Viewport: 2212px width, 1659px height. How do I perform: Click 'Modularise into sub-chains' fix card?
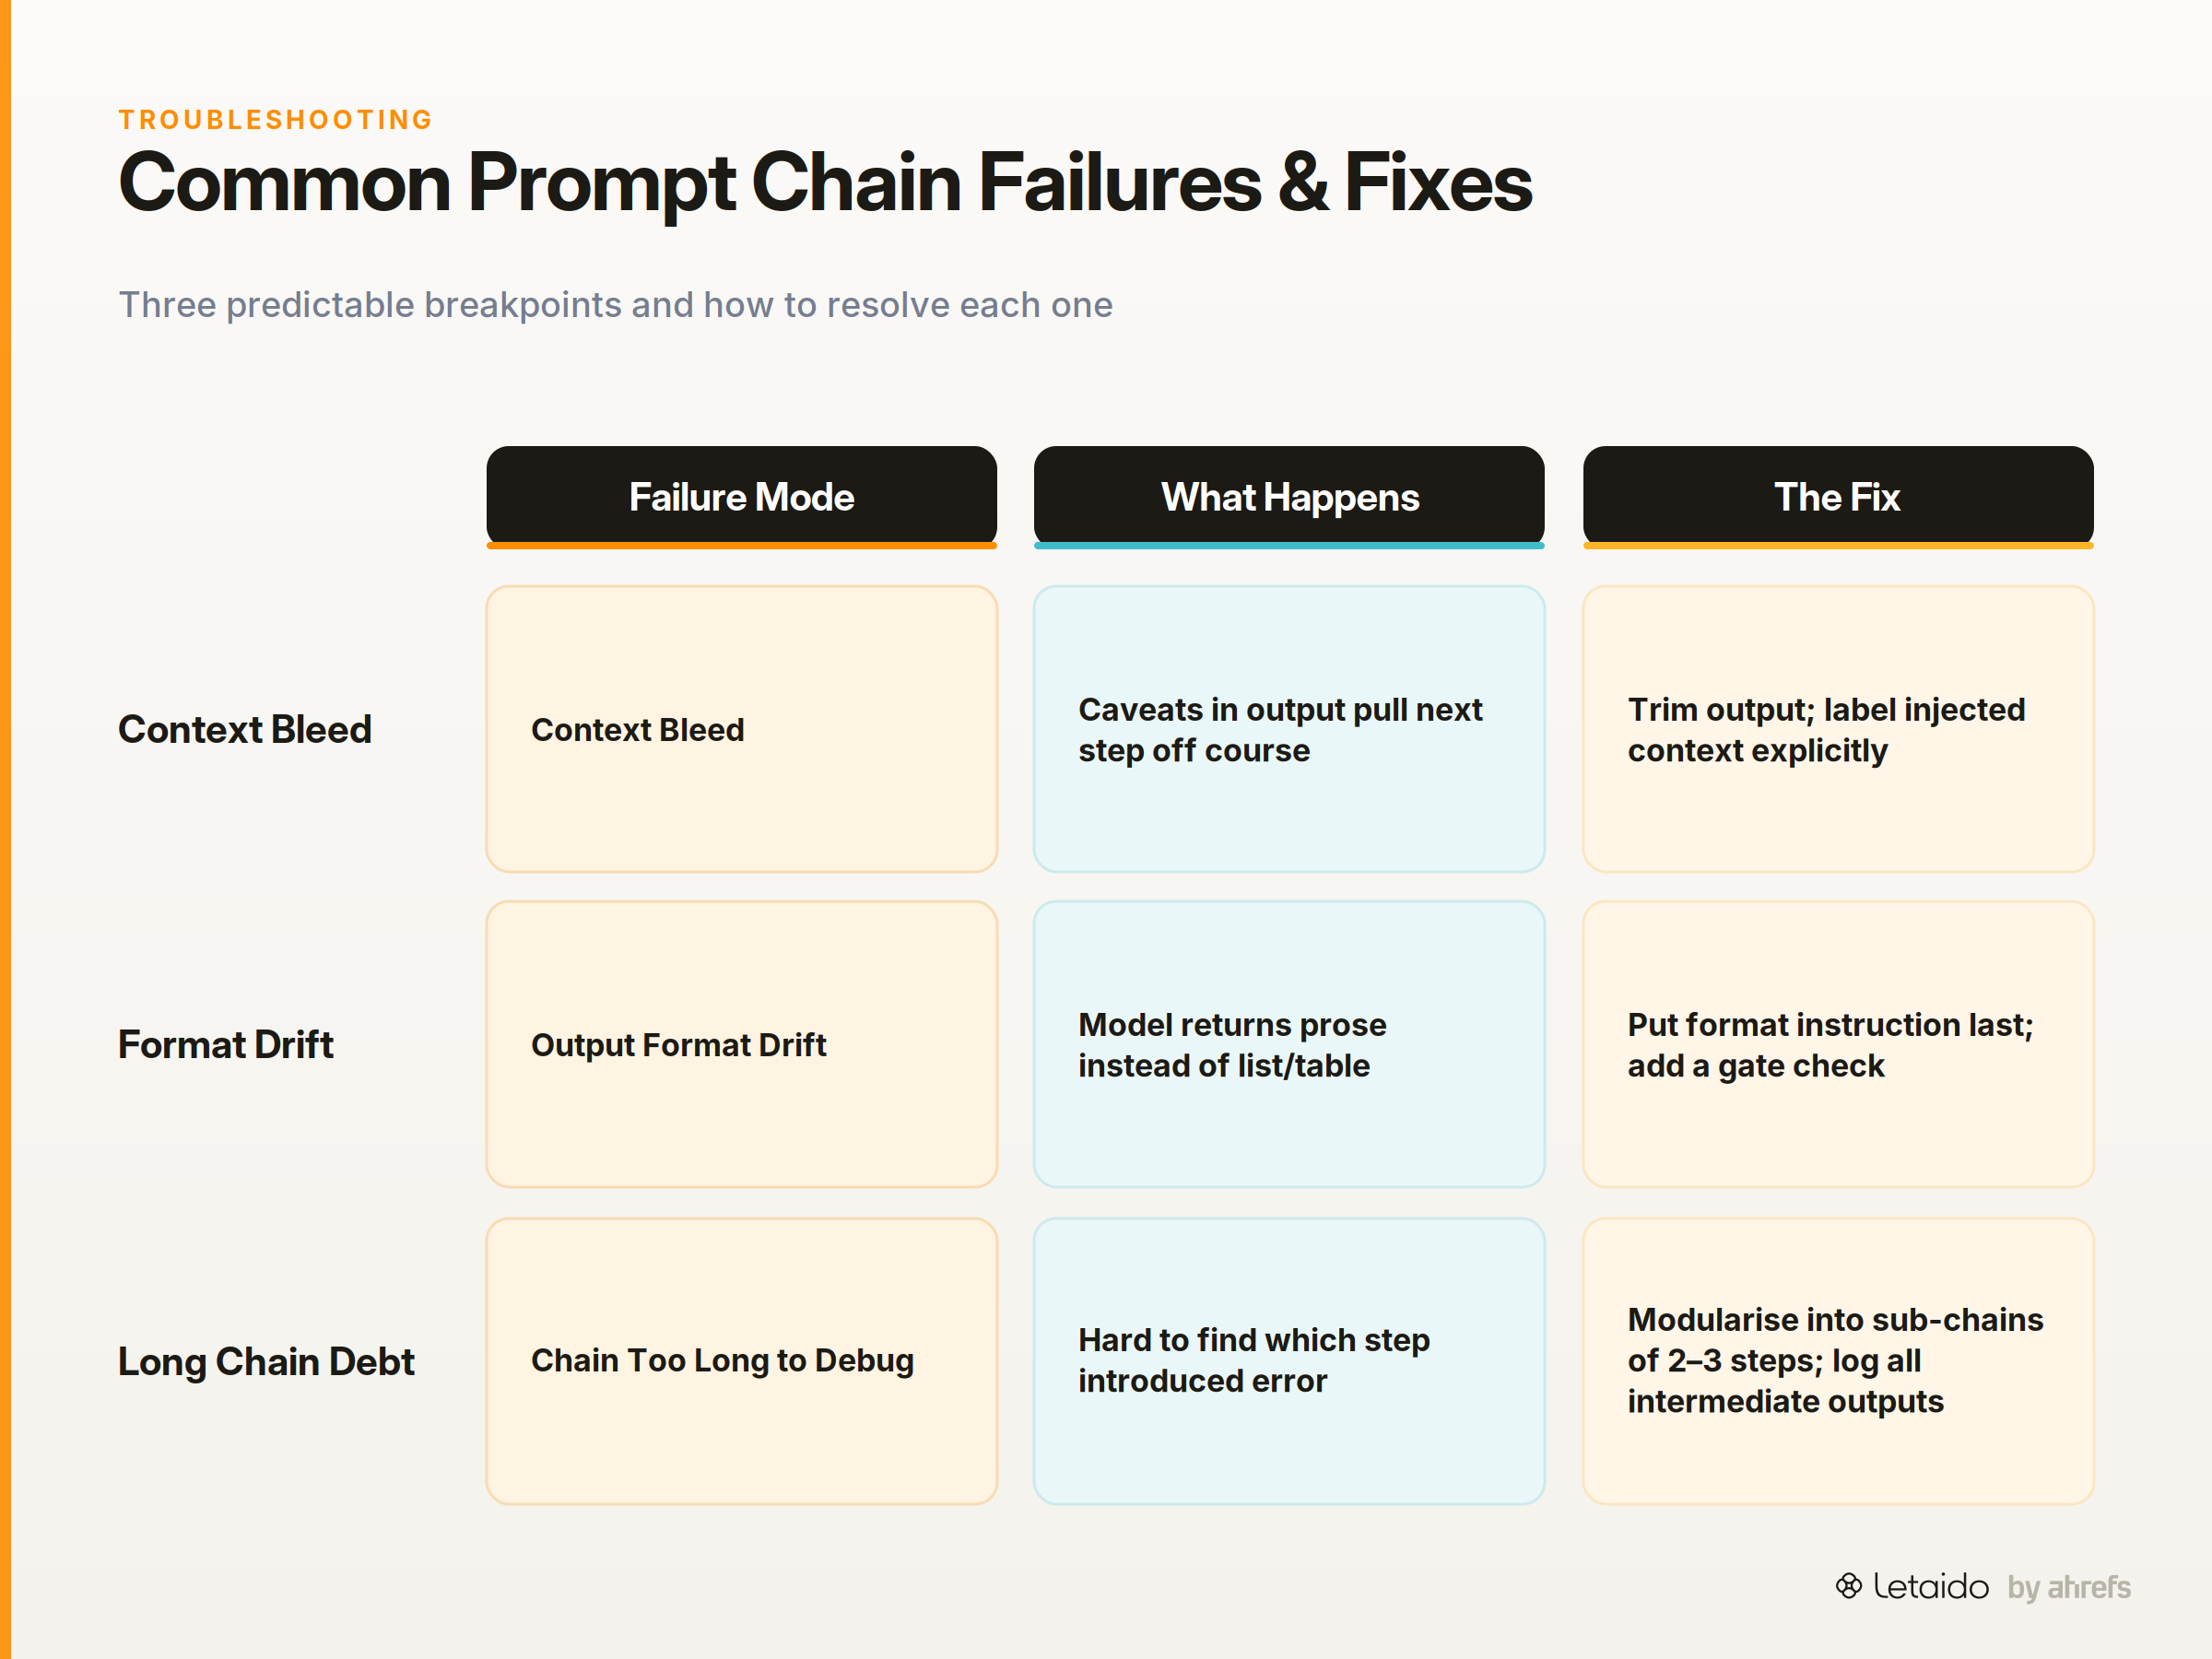1838,1361
